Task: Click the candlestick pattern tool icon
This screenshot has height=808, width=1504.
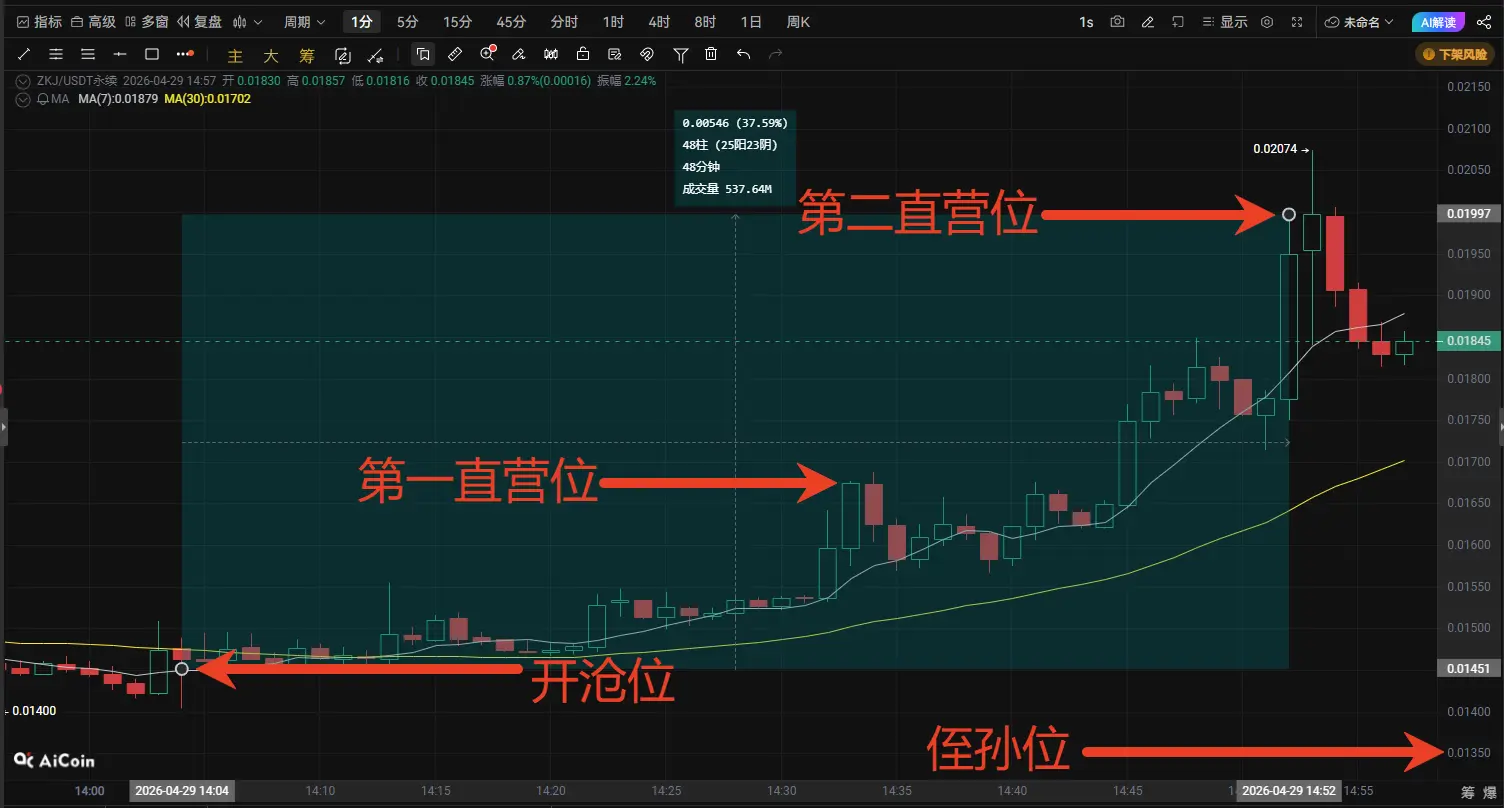Action: [551, 54]
